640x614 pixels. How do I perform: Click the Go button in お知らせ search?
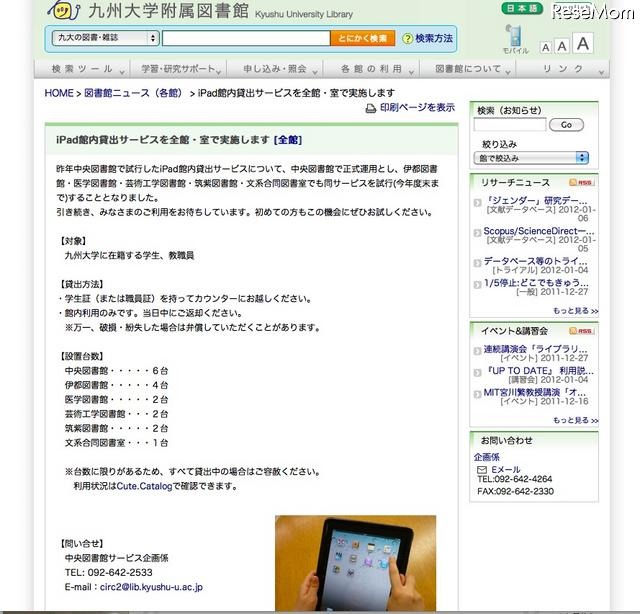566,125
